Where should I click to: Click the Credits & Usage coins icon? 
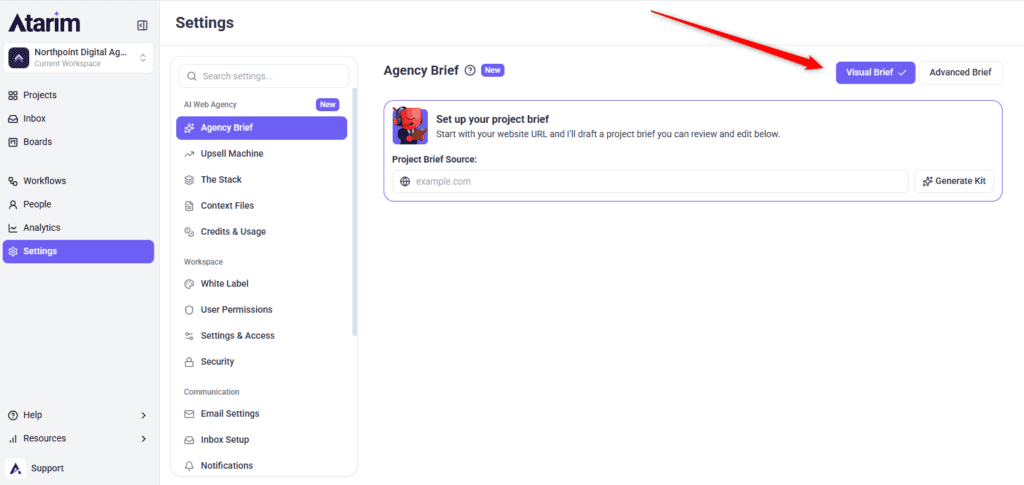pos(189,232)
